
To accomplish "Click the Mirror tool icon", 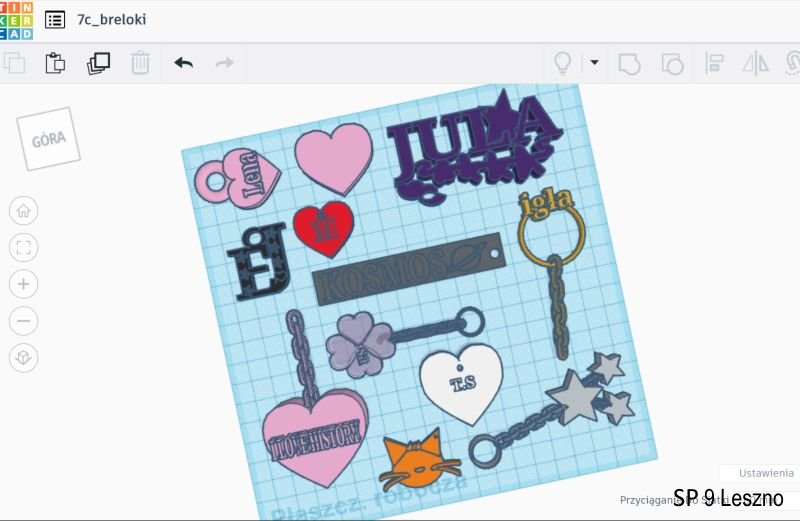I will (754, 63).
